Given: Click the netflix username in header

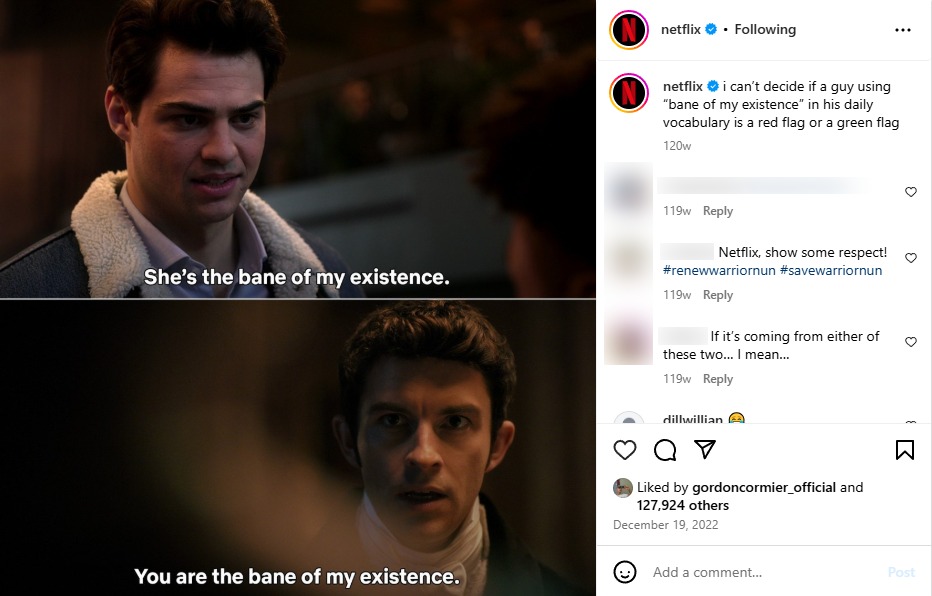Looking at the screenshot, I should [681, 30].
